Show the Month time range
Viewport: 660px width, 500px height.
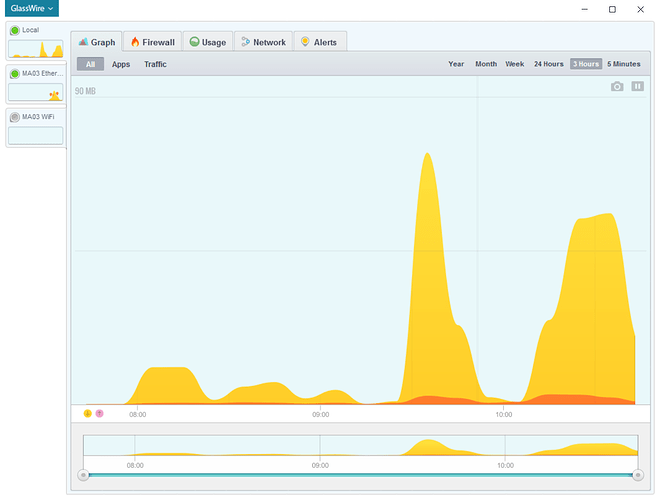click(x=486, y=64)
